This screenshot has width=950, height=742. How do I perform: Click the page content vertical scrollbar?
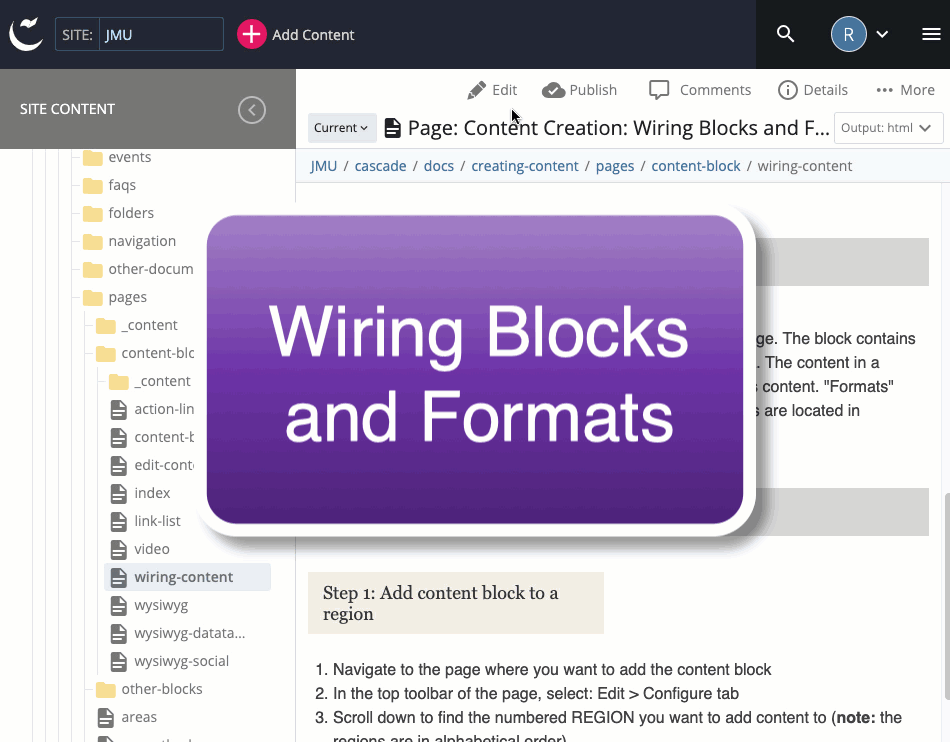point(947,597)
